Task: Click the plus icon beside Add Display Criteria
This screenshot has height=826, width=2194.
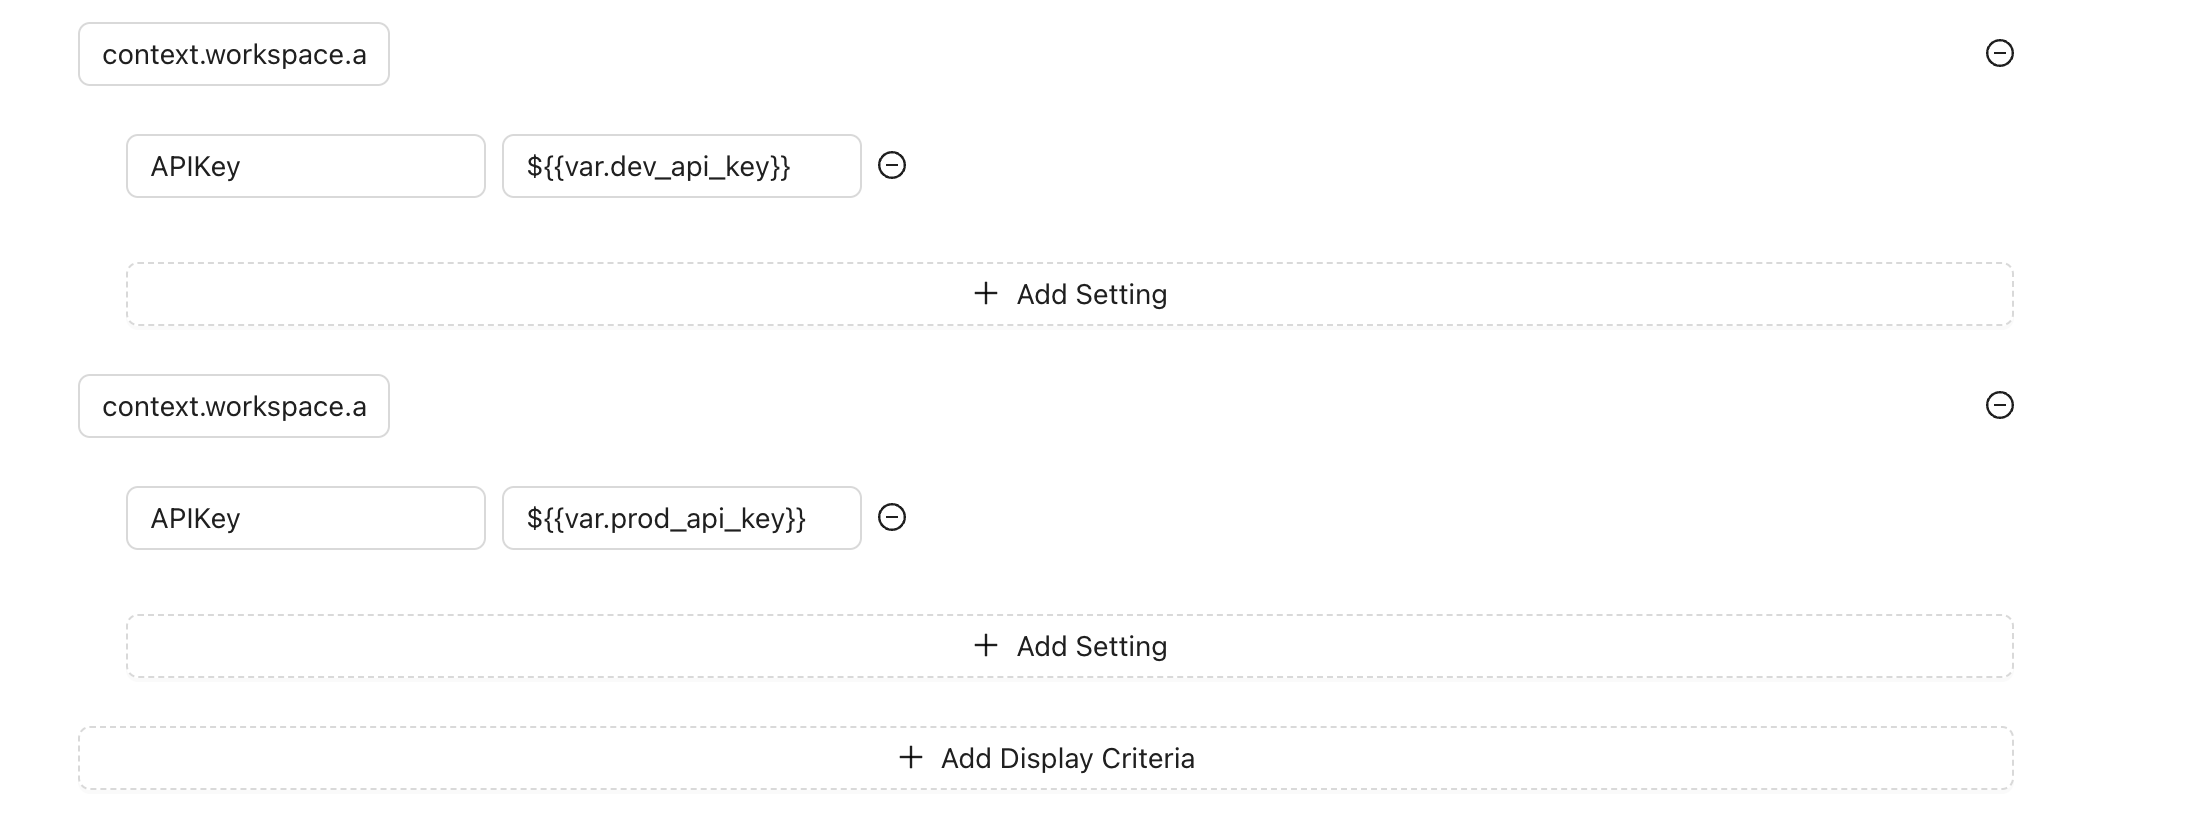Action: (910, 757)
